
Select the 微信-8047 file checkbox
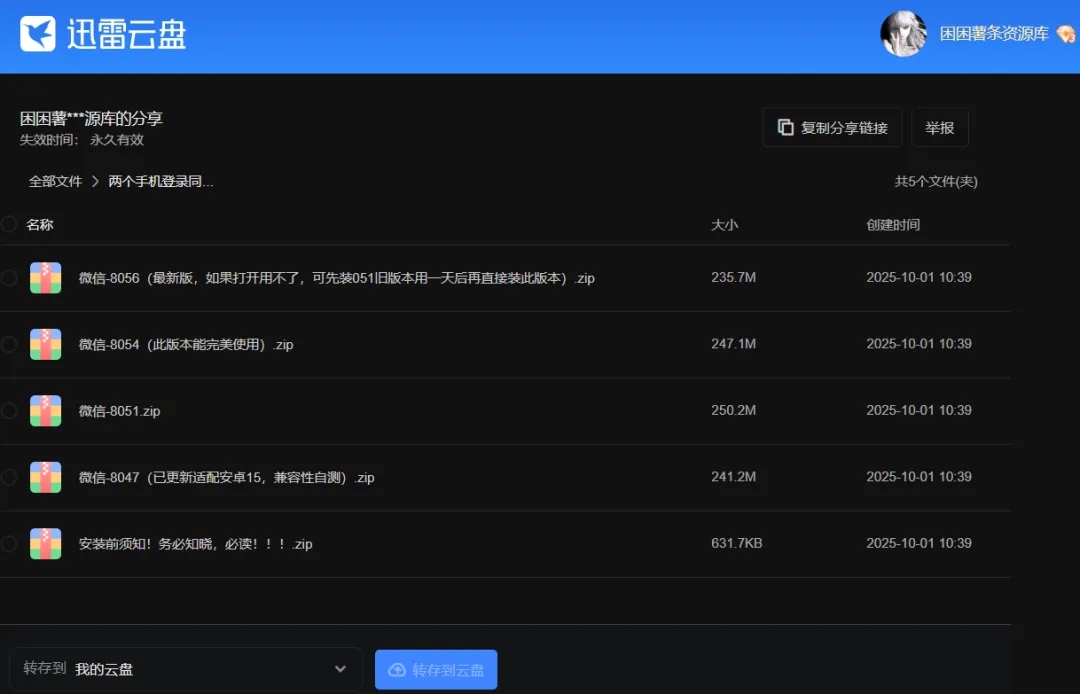click(x=9, y=477)
